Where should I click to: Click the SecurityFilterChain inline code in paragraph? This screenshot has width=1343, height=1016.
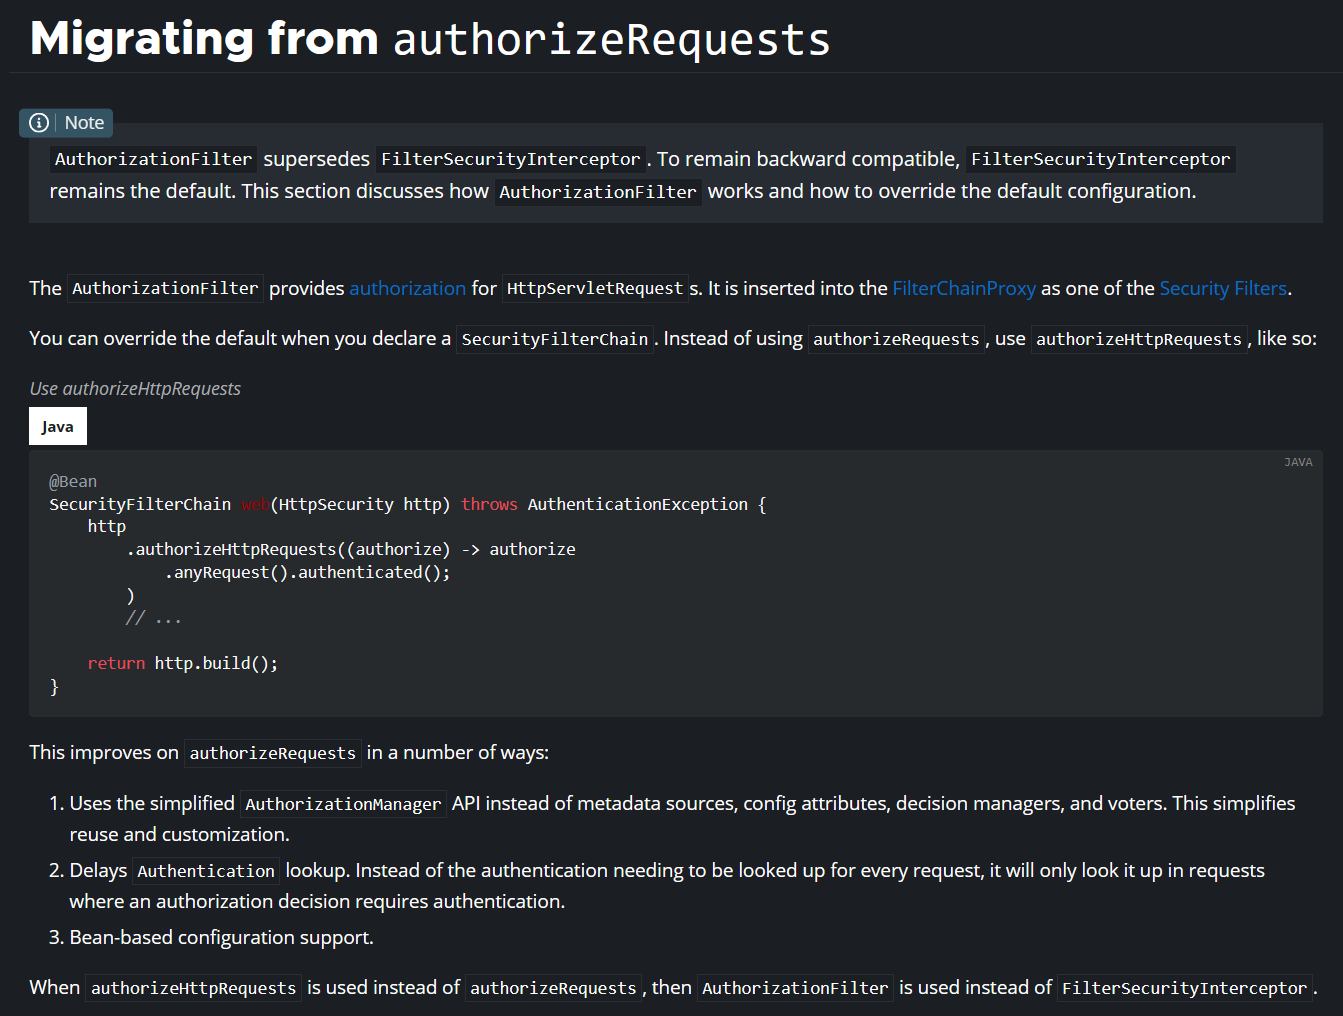(554, 340)
